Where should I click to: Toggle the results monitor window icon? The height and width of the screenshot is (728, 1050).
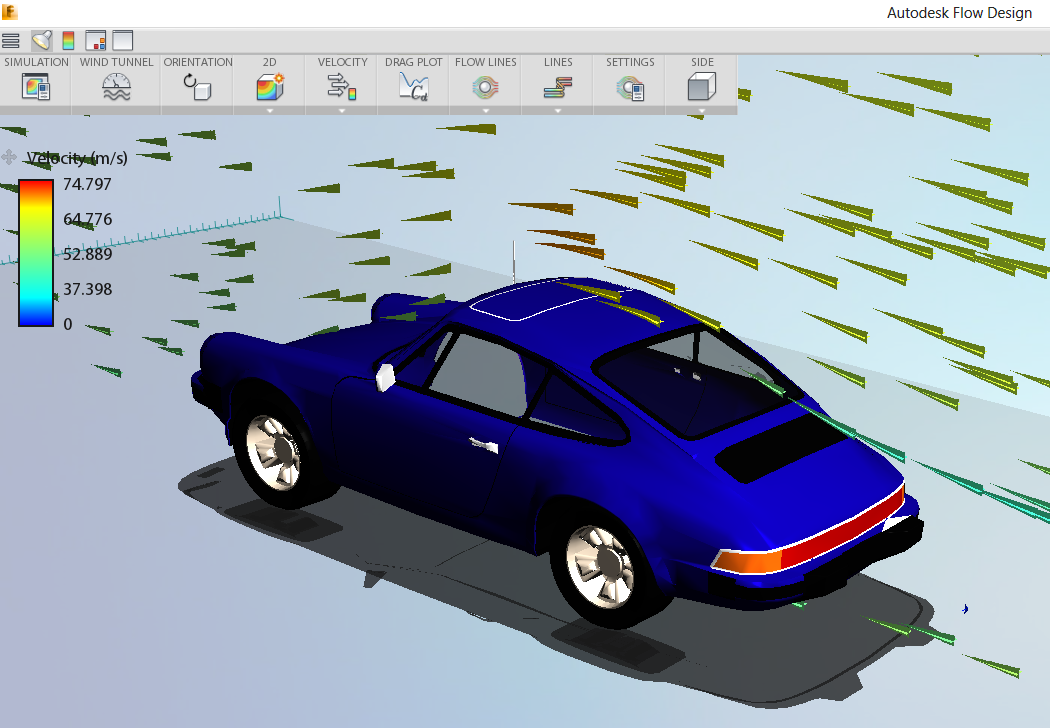[96, 40]
